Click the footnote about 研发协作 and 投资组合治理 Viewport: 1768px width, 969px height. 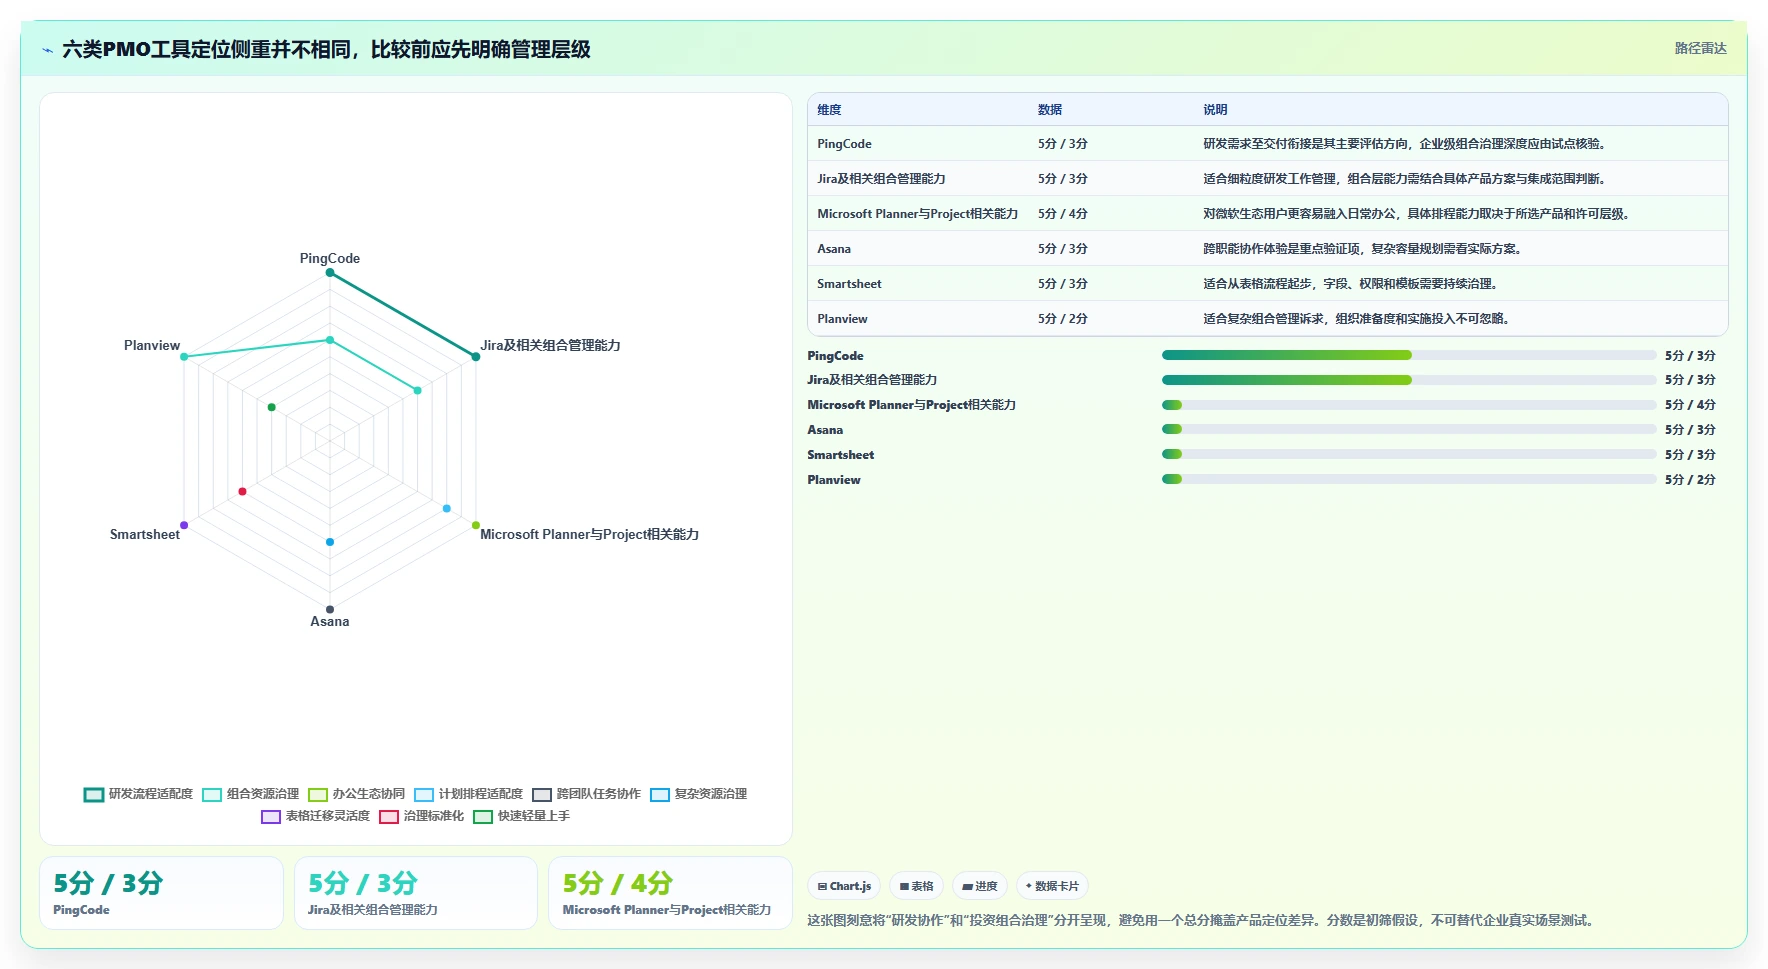pyautogui.click(x=1203, y=920)
